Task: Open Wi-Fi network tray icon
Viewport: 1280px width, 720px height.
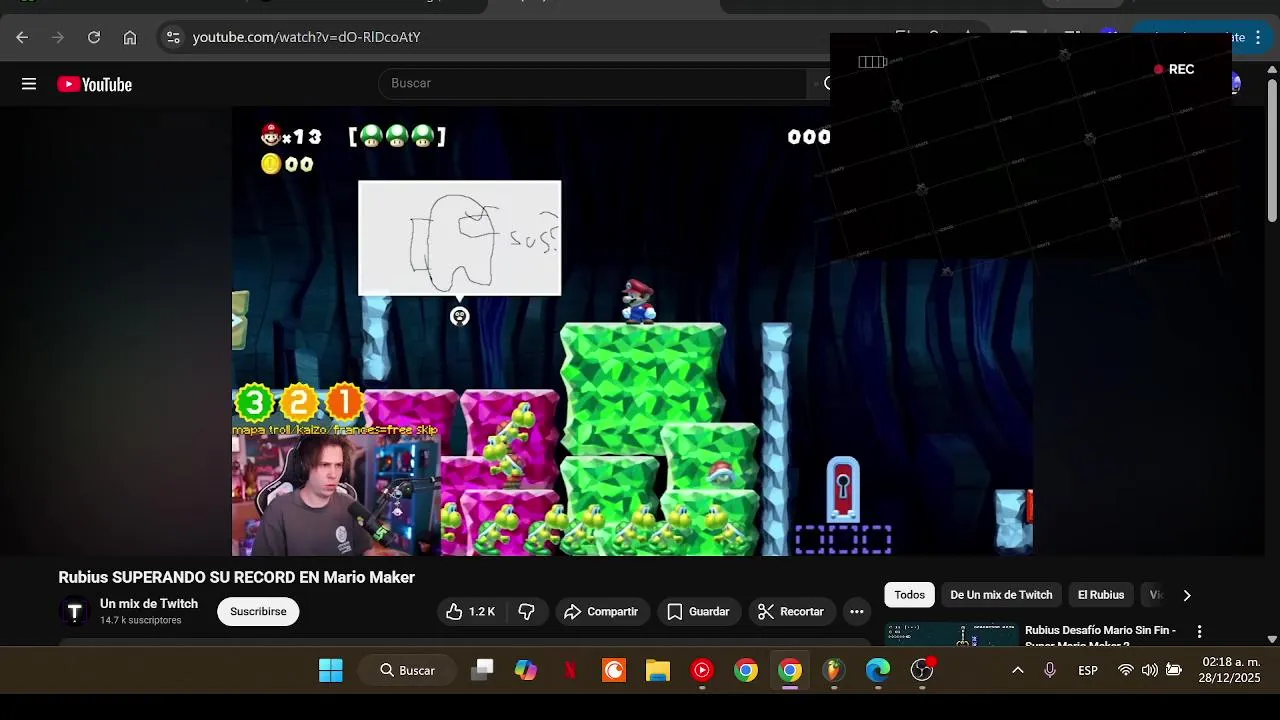Action: coord(1126,671)
